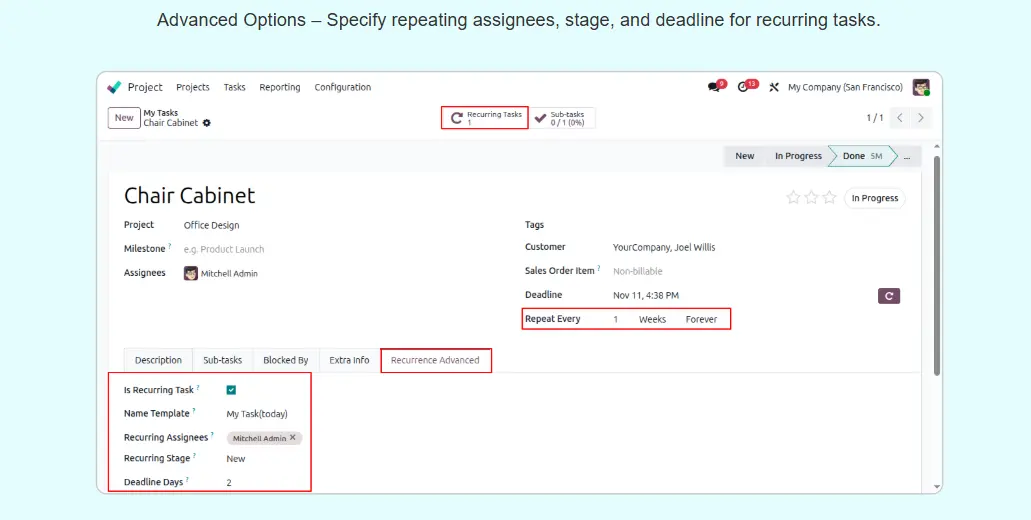Open the Reporting menu
Viewport: 1031px width, 520px height.
[279, 87]
